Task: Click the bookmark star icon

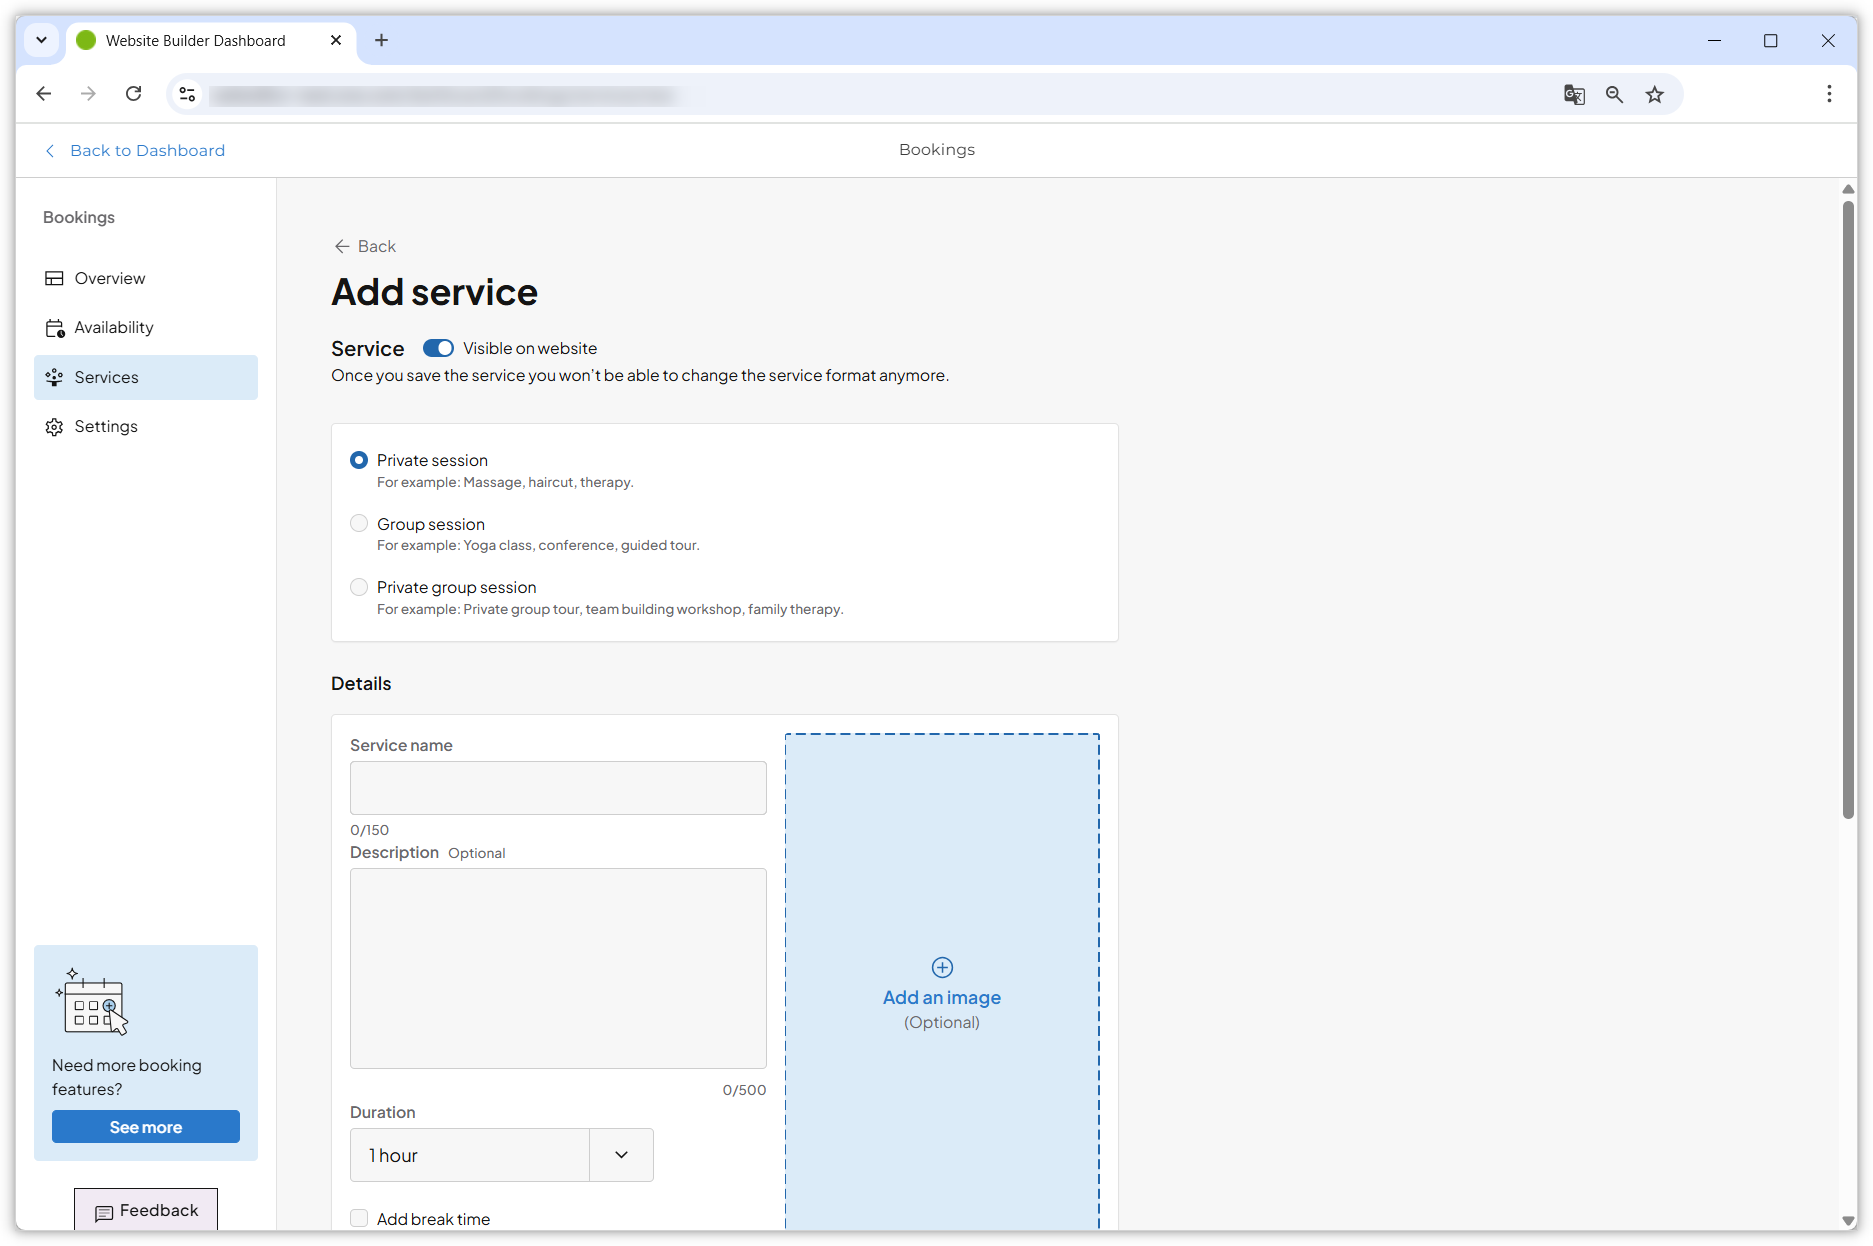Action: click(x=1655, y=94)
